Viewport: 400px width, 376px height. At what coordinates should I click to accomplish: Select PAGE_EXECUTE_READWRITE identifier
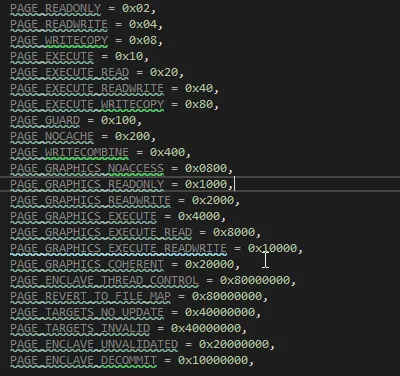tap(87, 88)
